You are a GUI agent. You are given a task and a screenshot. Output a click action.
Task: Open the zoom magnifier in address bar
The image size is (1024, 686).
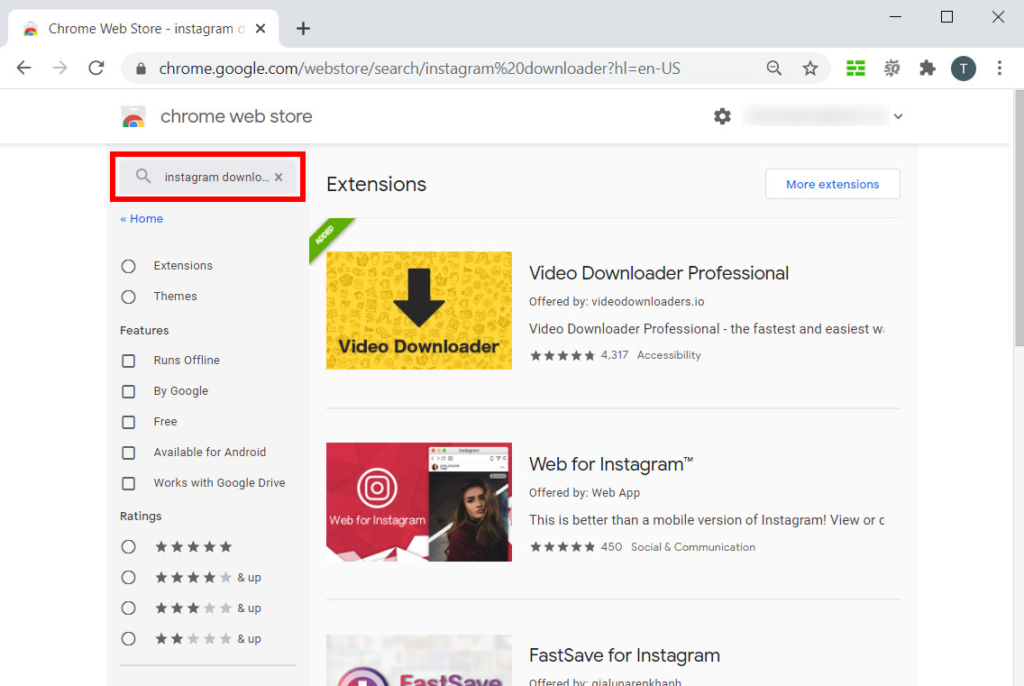click(x=774, y=68)
